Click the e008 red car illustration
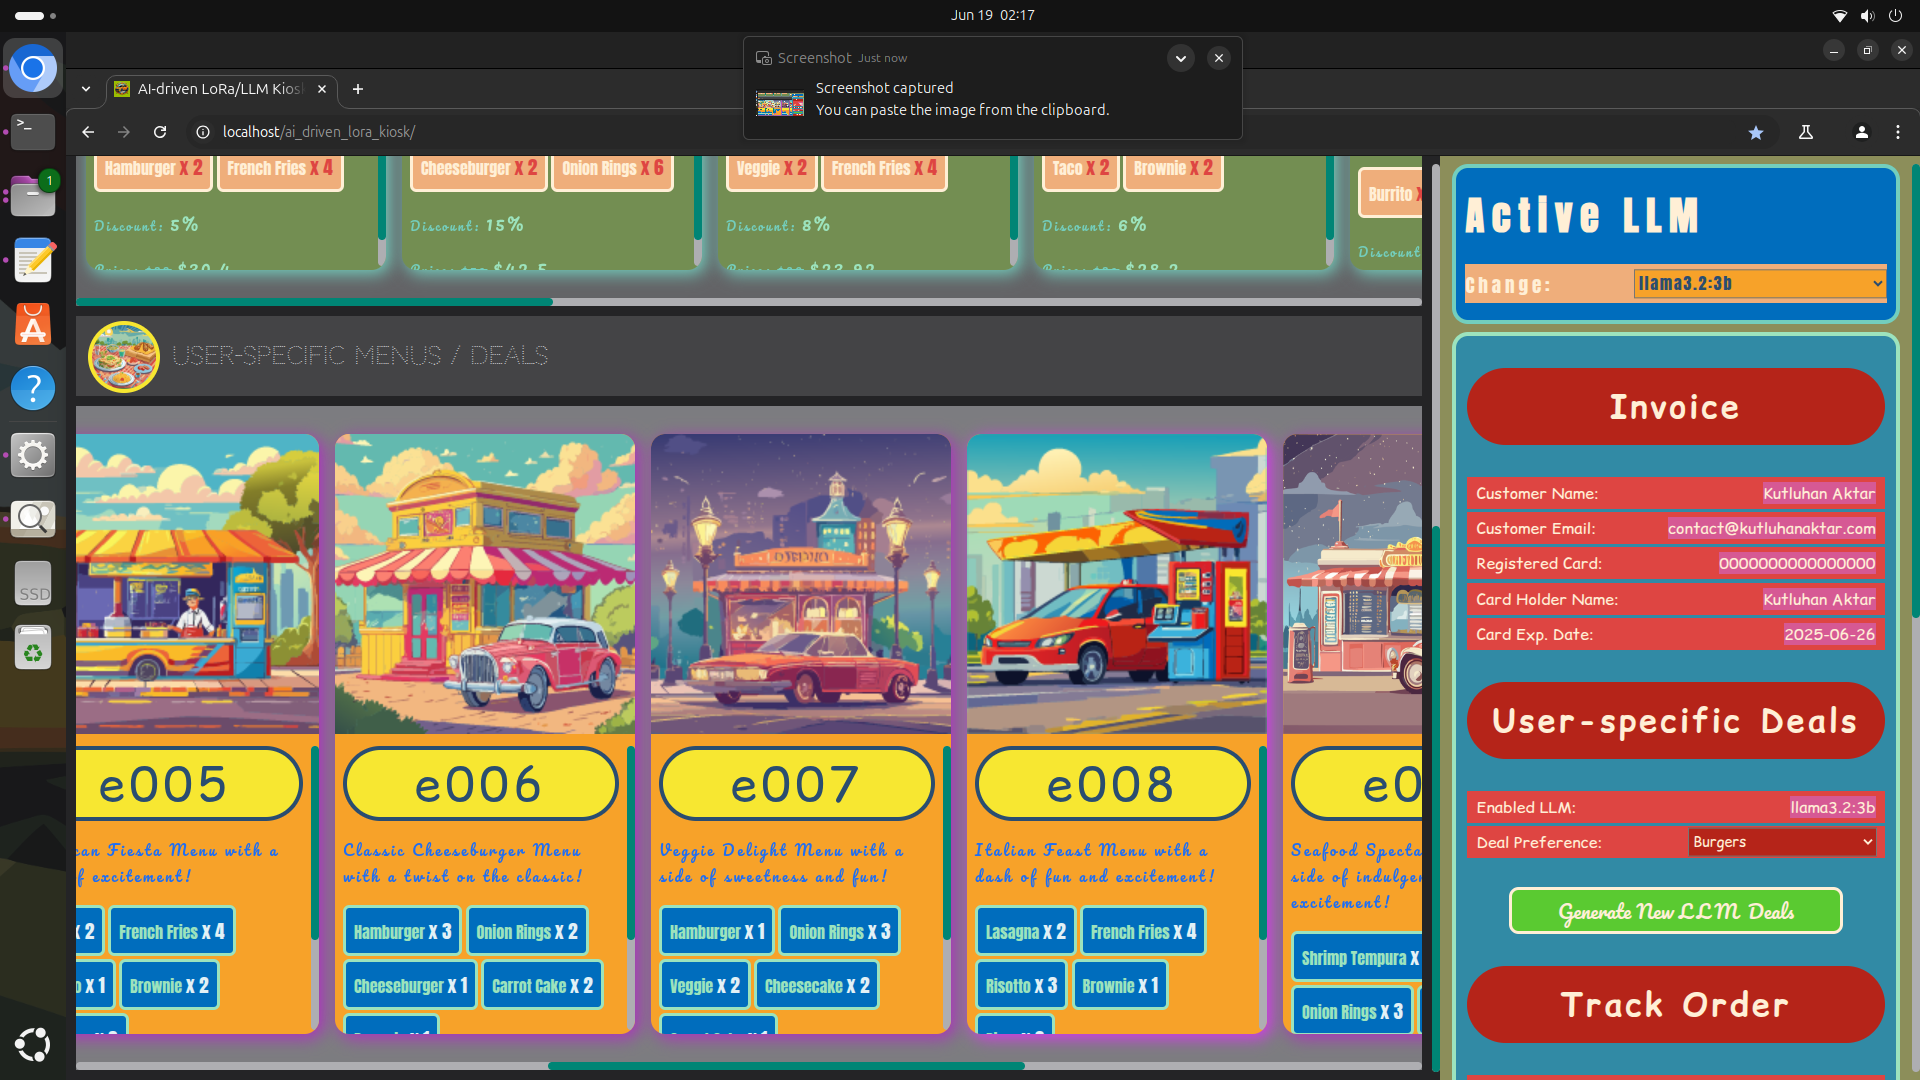The width and height of the screenshot is (1920, 1080). (x=1117, y=584)
